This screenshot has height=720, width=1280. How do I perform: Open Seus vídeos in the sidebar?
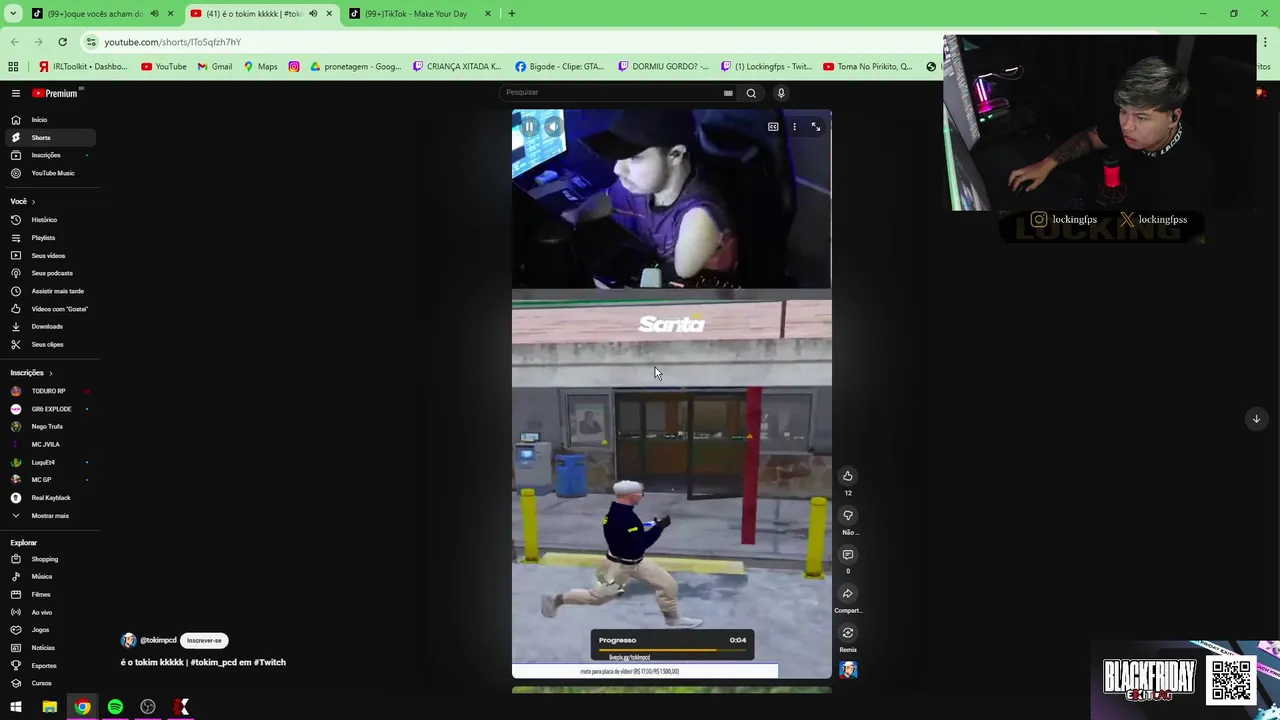pyautogui.click(x=48, y=256)
